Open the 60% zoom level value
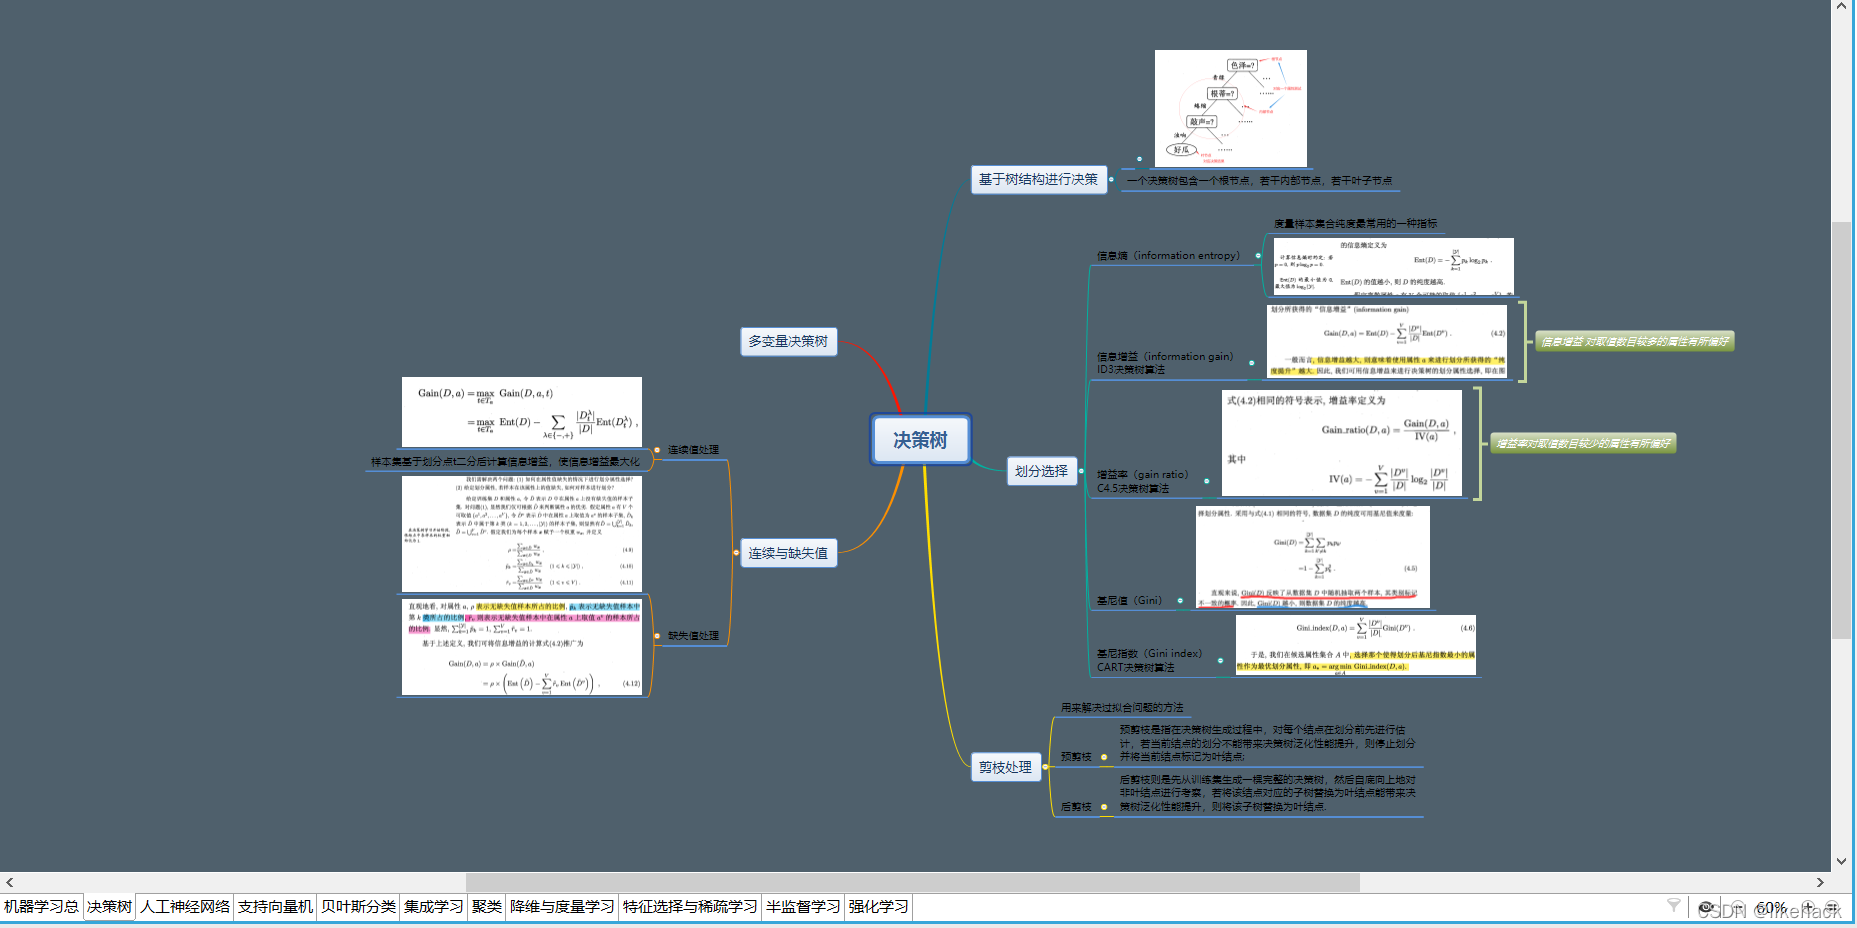The image size is (1857, 928). 1771,907
